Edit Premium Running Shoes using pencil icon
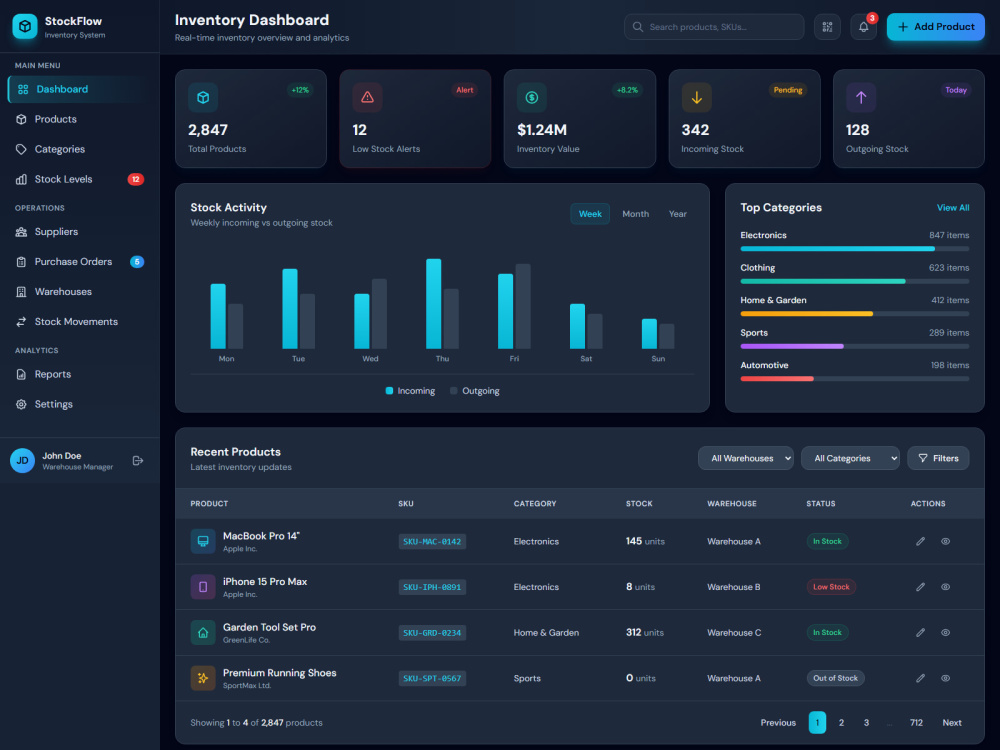 coord(920,678)
